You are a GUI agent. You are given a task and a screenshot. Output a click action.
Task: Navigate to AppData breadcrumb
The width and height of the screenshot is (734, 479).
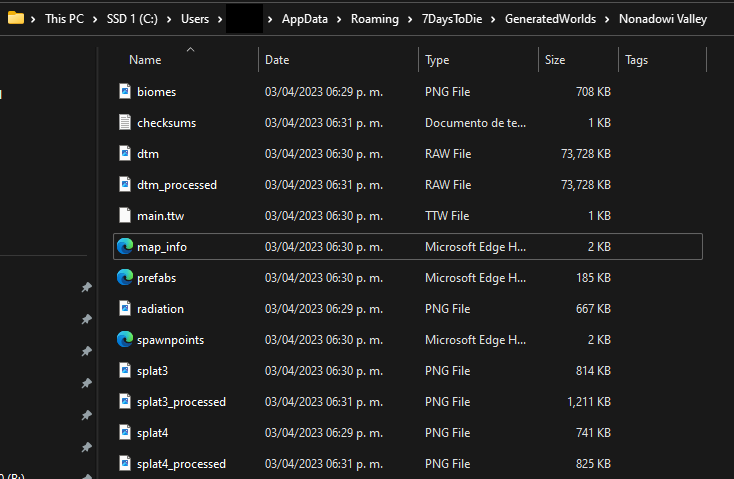pos(305,19)
